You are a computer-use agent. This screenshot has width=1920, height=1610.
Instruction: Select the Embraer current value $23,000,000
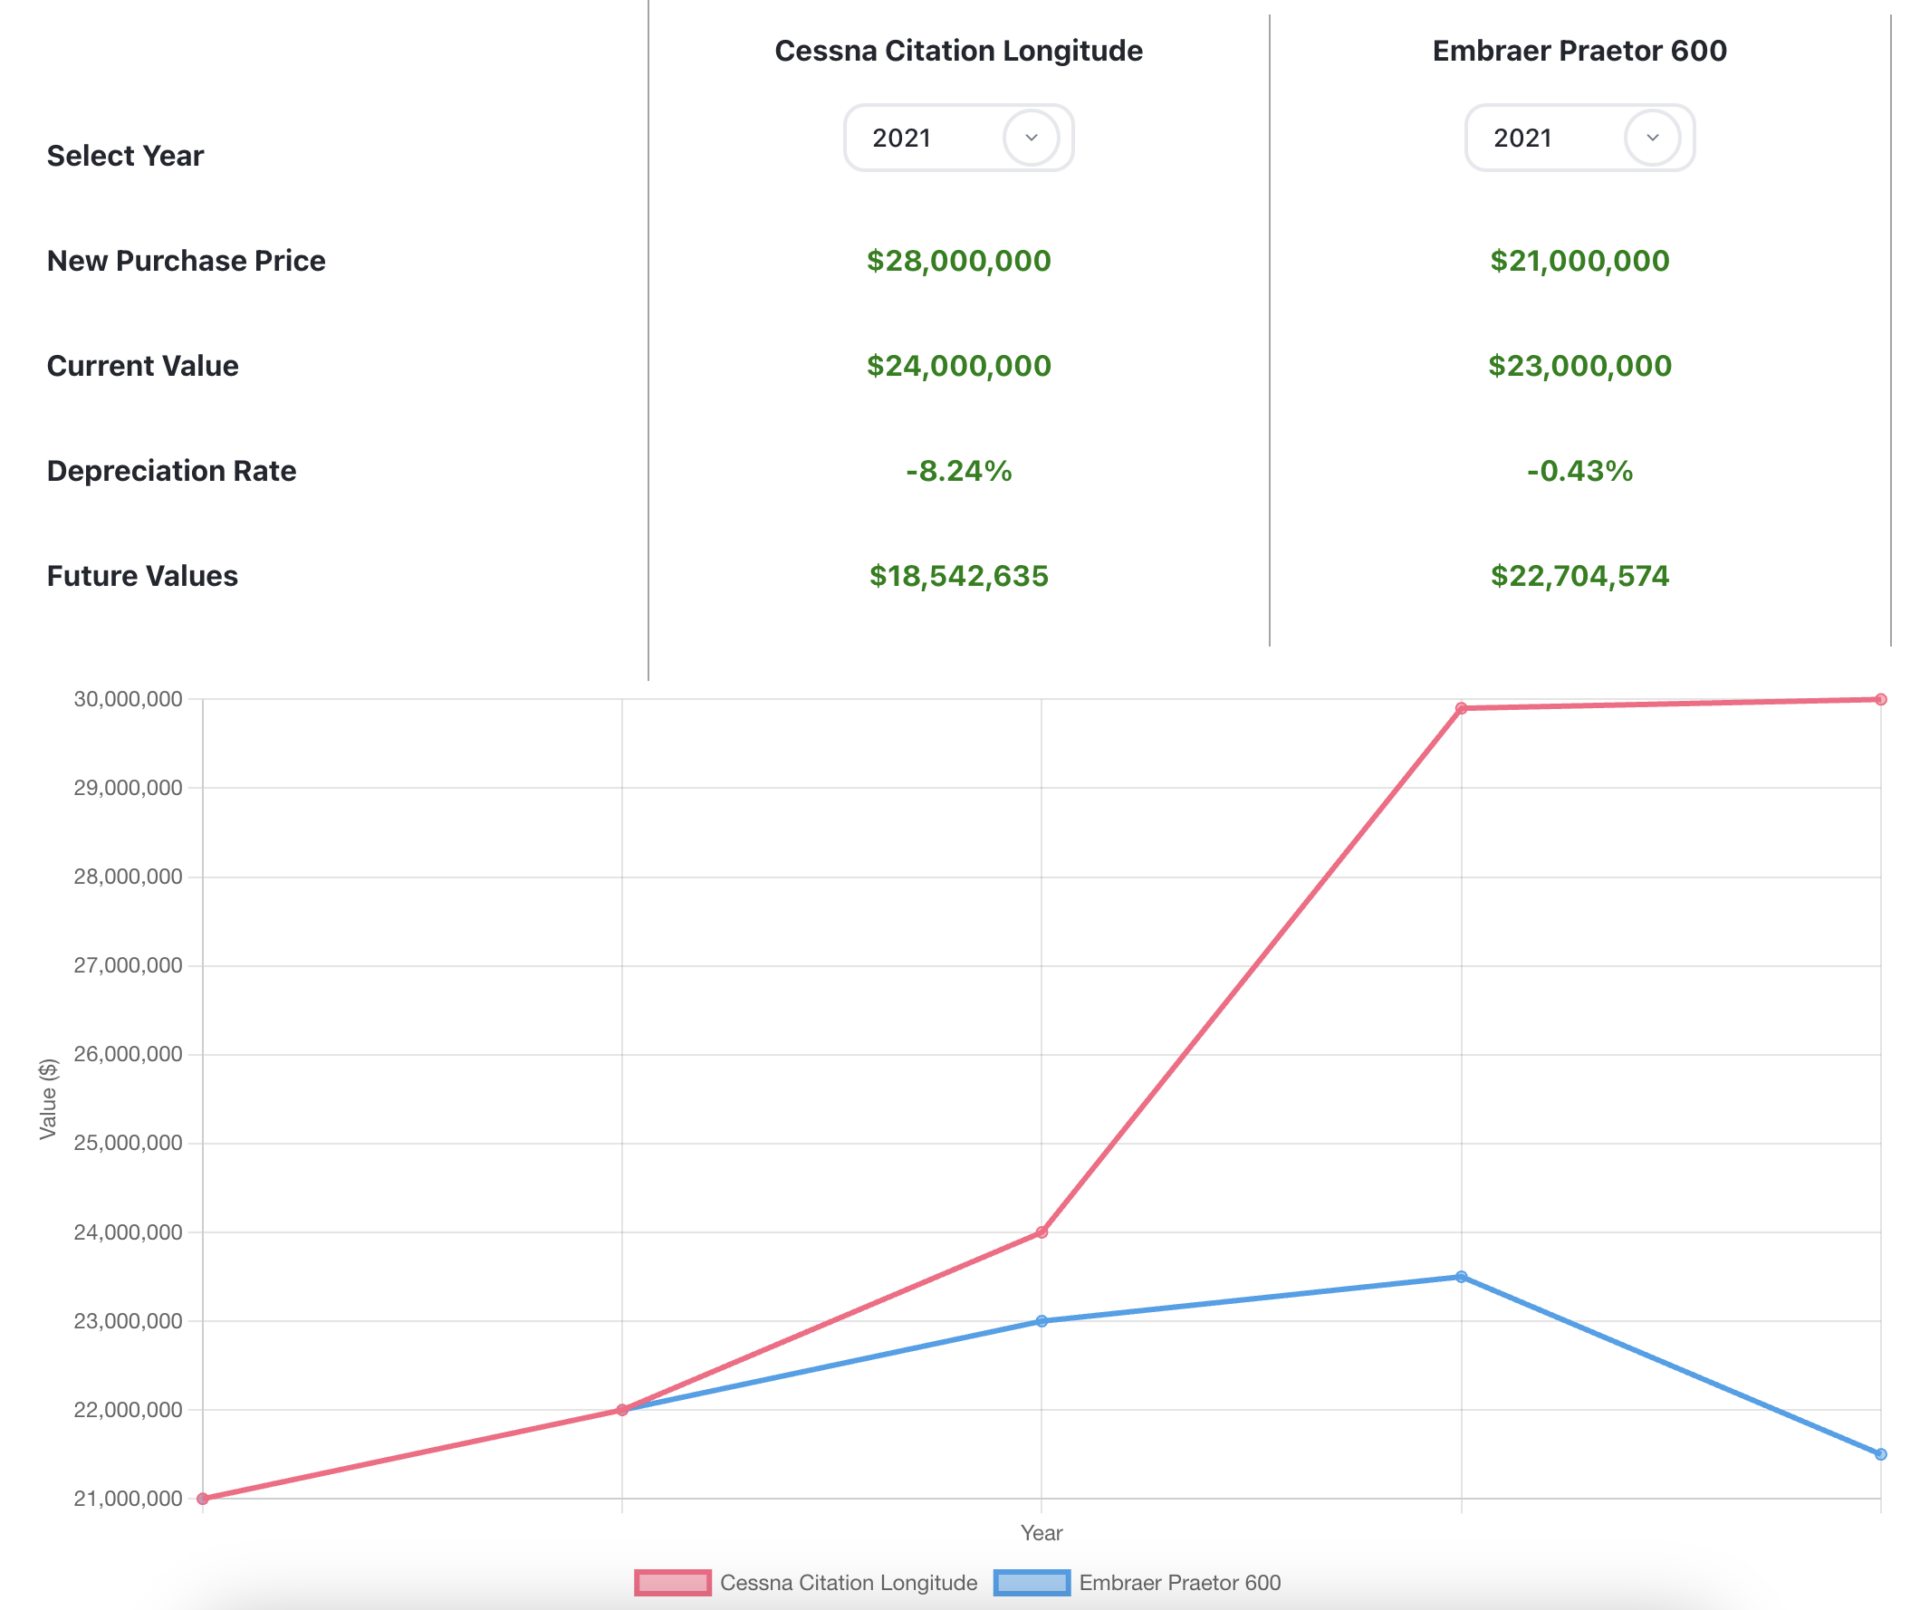tap(1579, 366)
